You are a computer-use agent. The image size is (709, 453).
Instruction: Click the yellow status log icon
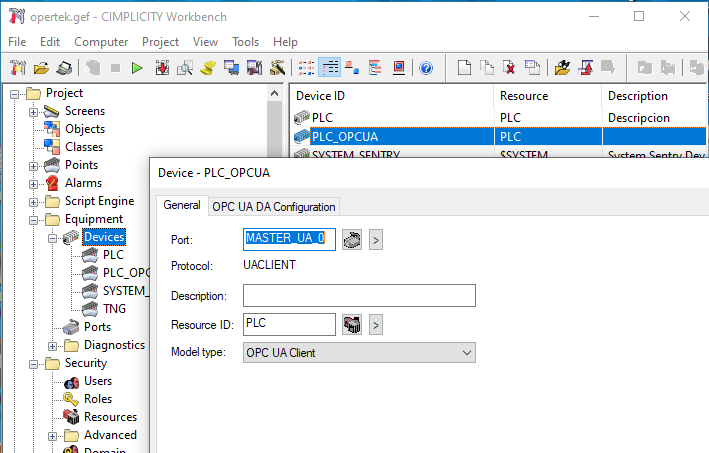point(208,68)
